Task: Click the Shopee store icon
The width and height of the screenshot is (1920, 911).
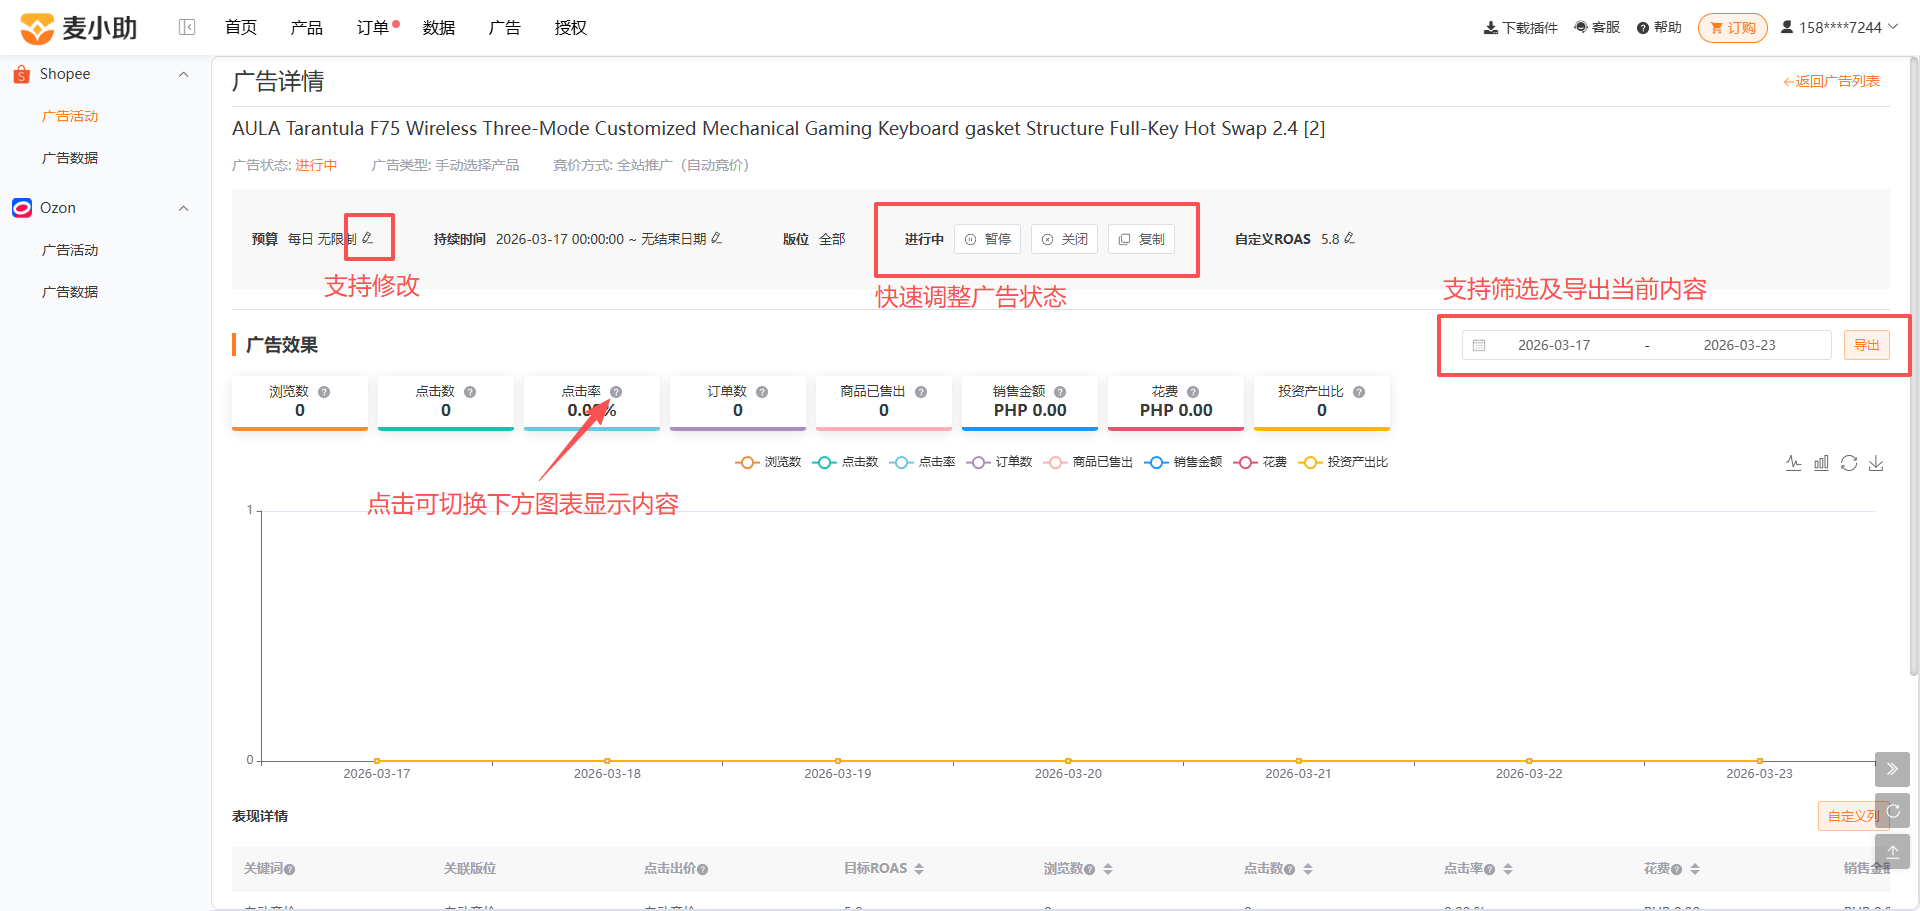Action: coord(22,74)
